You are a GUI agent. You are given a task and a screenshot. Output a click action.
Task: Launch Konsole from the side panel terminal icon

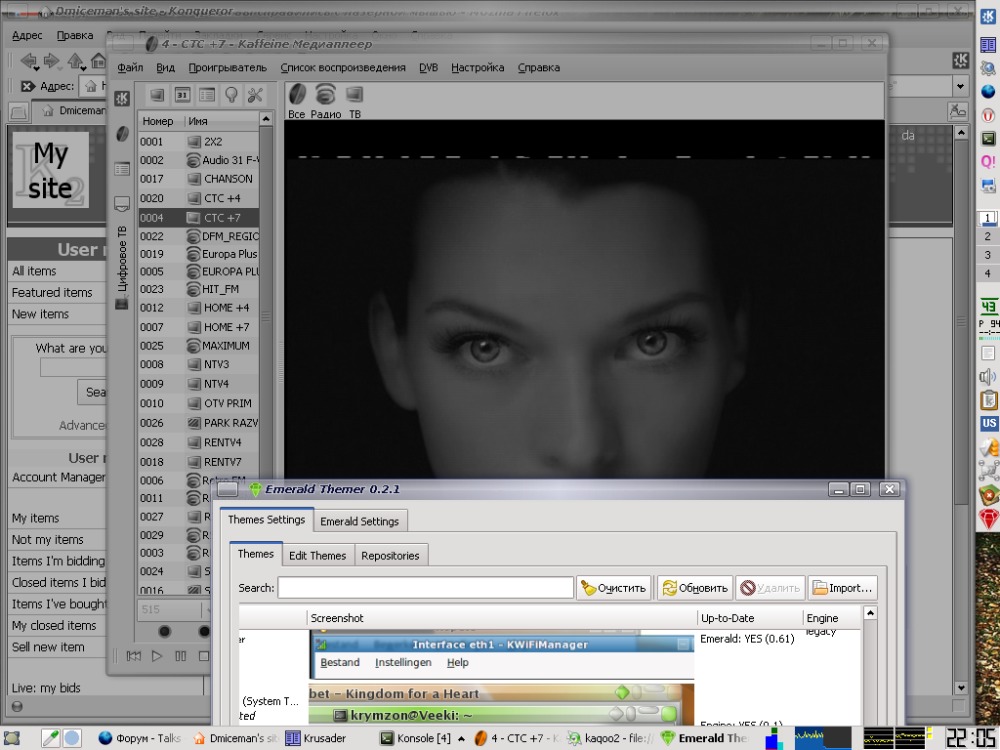(x=988, y=138)
